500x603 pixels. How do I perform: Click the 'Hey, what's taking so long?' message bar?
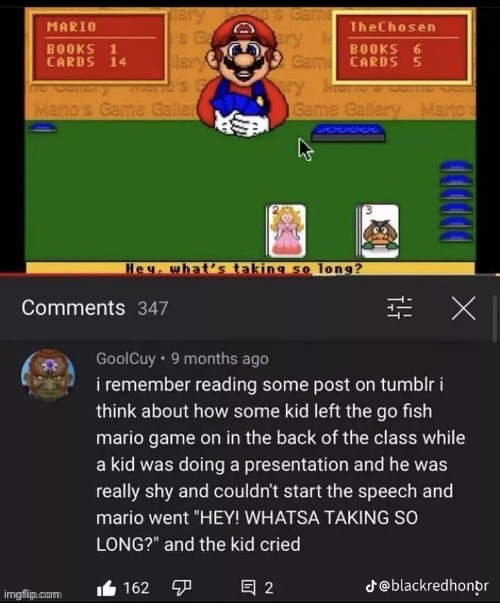click(250, 268)
